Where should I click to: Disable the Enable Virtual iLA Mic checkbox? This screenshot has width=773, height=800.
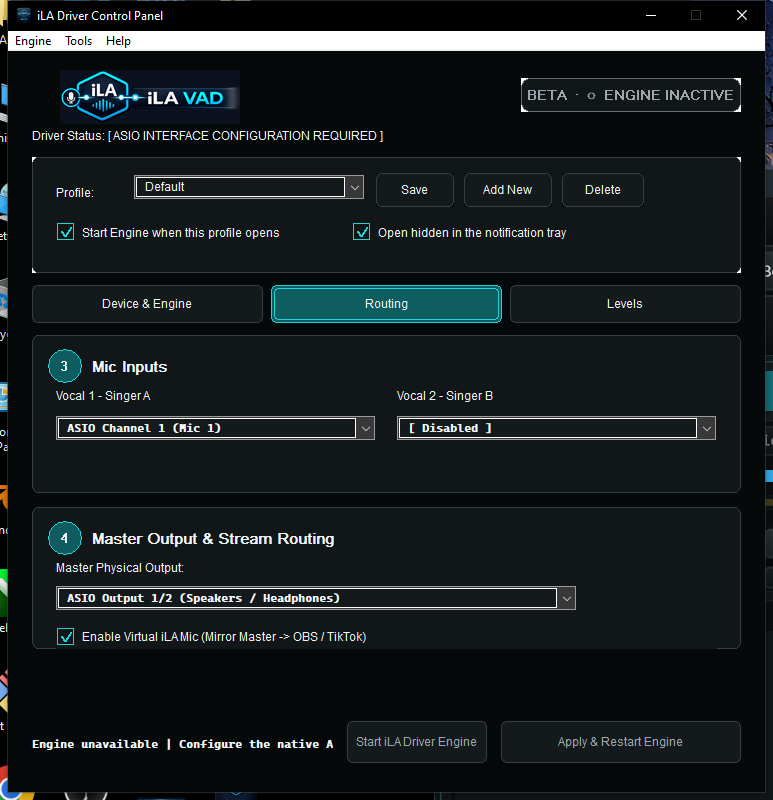click(x=65, y=637)
